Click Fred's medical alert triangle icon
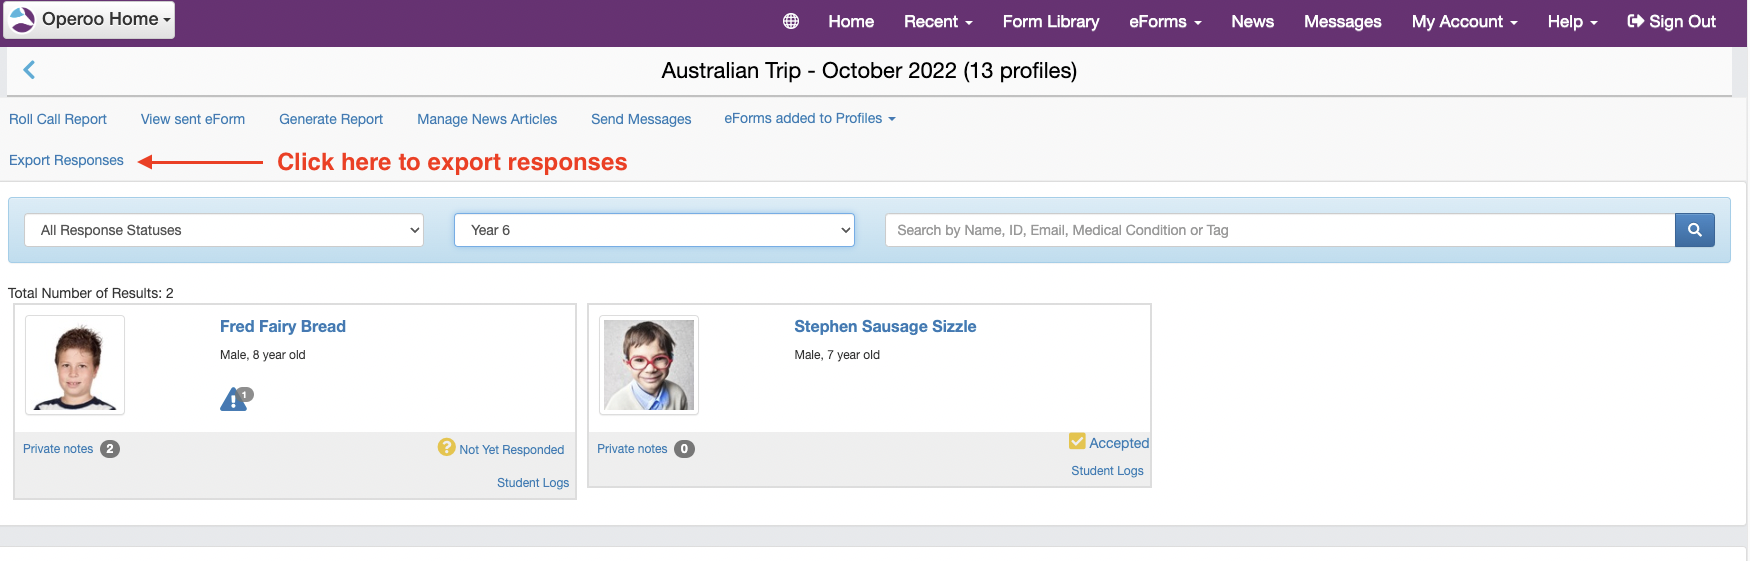Viewport: 1750px width, 561px height. pyautogui.click(x=236, y=399)
